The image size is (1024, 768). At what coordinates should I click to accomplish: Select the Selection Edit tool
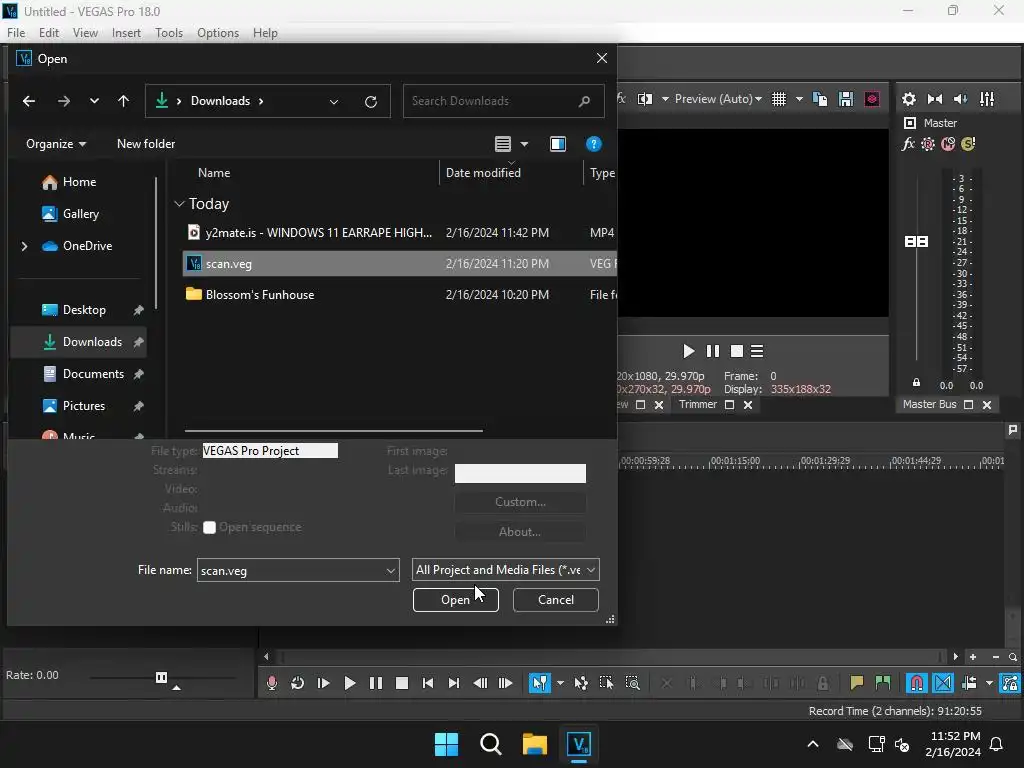(x=606, y=683)
